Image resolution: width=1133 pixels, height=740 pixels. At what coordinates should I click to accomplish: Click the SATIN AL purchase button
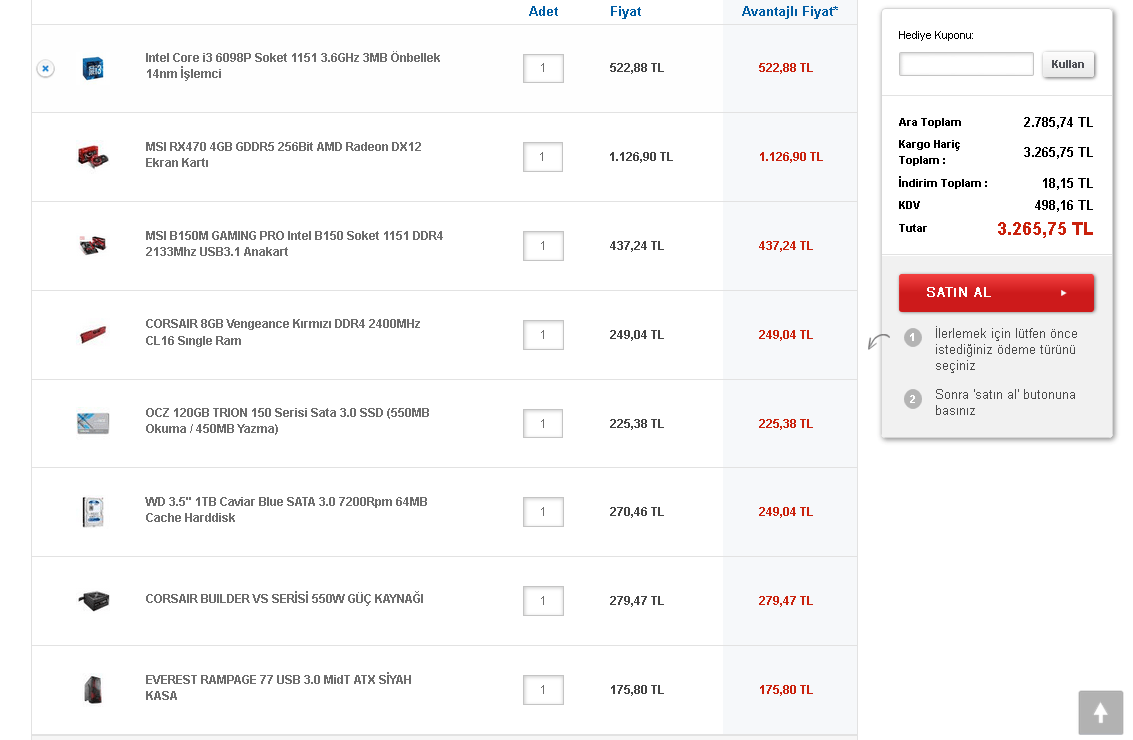coord(996,293)
